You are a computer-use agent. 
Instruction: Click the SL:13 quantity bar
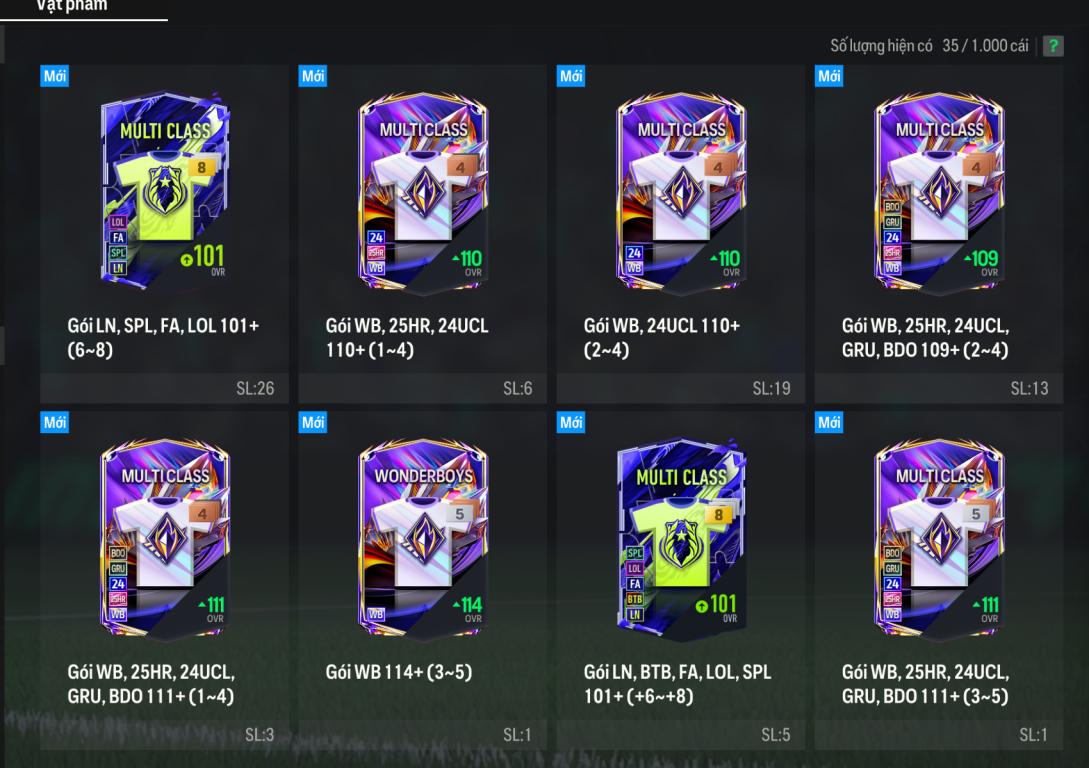(939, 388)
